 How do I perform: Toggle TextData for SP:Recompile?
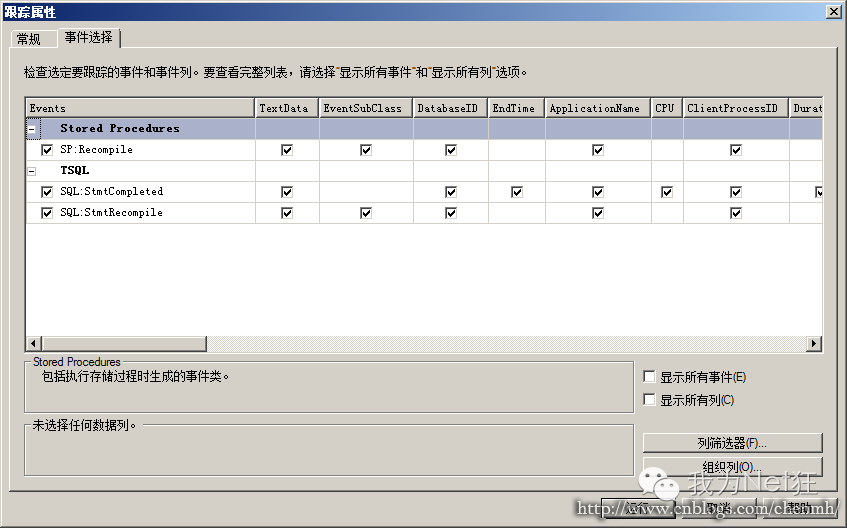[287, 150]
